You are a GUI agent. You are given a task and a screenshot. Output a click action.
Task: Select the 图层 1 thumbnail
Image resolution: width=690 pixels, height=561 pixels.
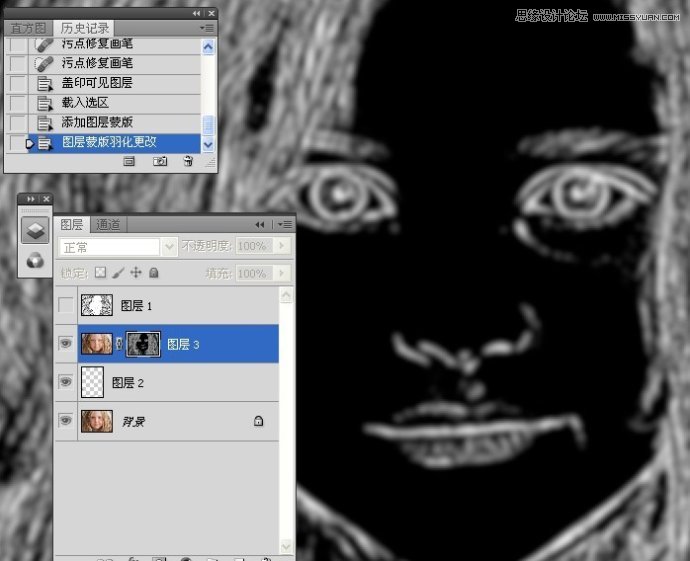click(97, 305)
